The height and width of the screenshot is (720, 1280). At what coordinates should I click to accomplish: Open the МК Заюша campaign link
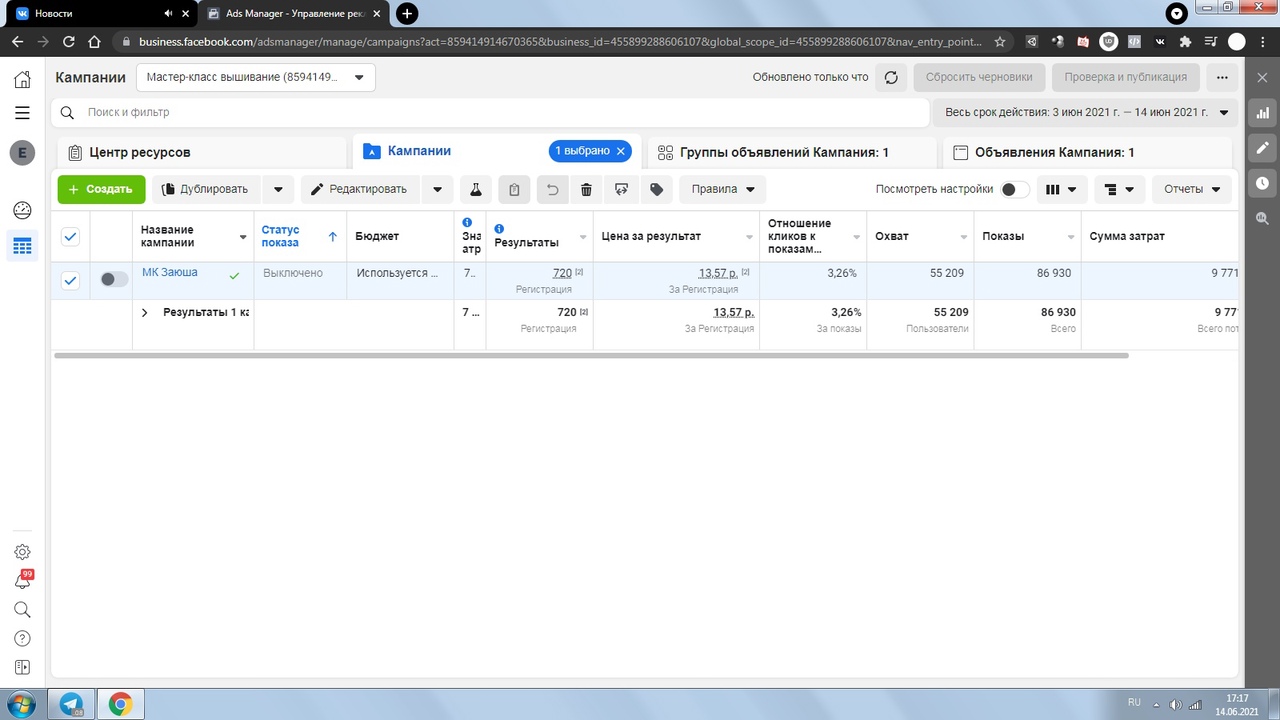click(x=170, y=272)
